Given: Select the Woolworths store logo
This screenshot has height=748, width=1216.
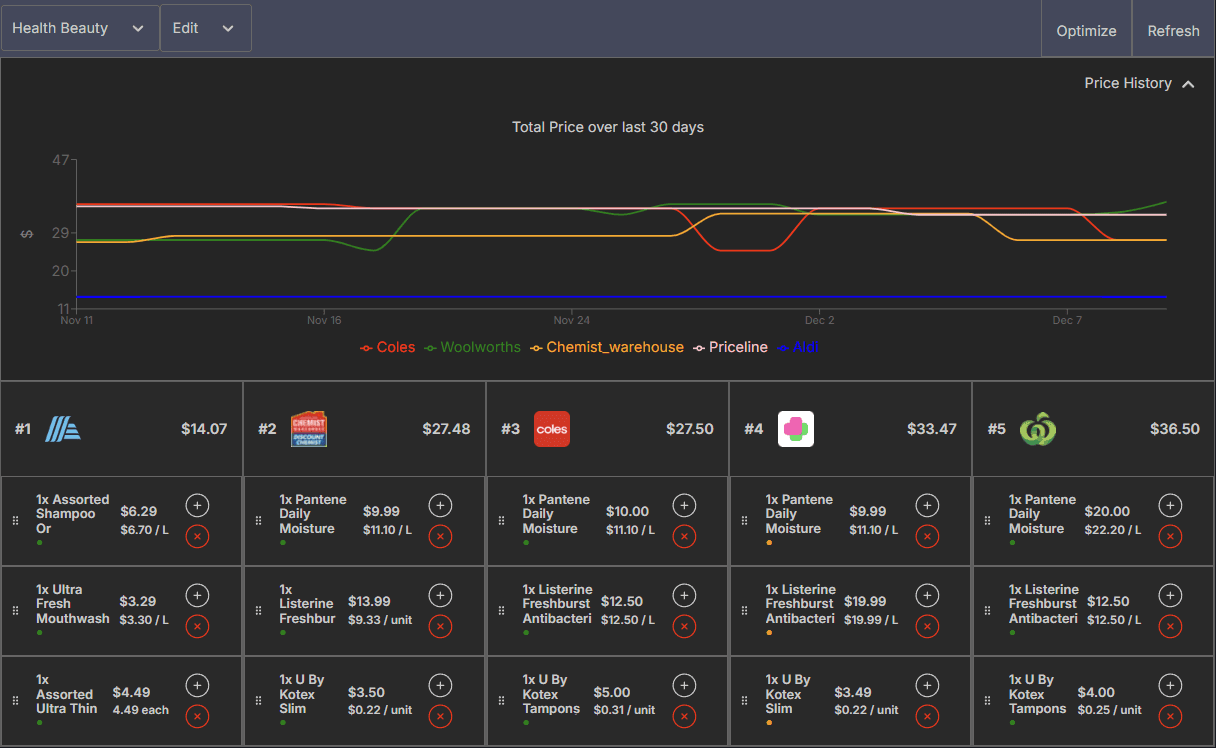Looking at the screenshot, I should [x=1040, y=428].
